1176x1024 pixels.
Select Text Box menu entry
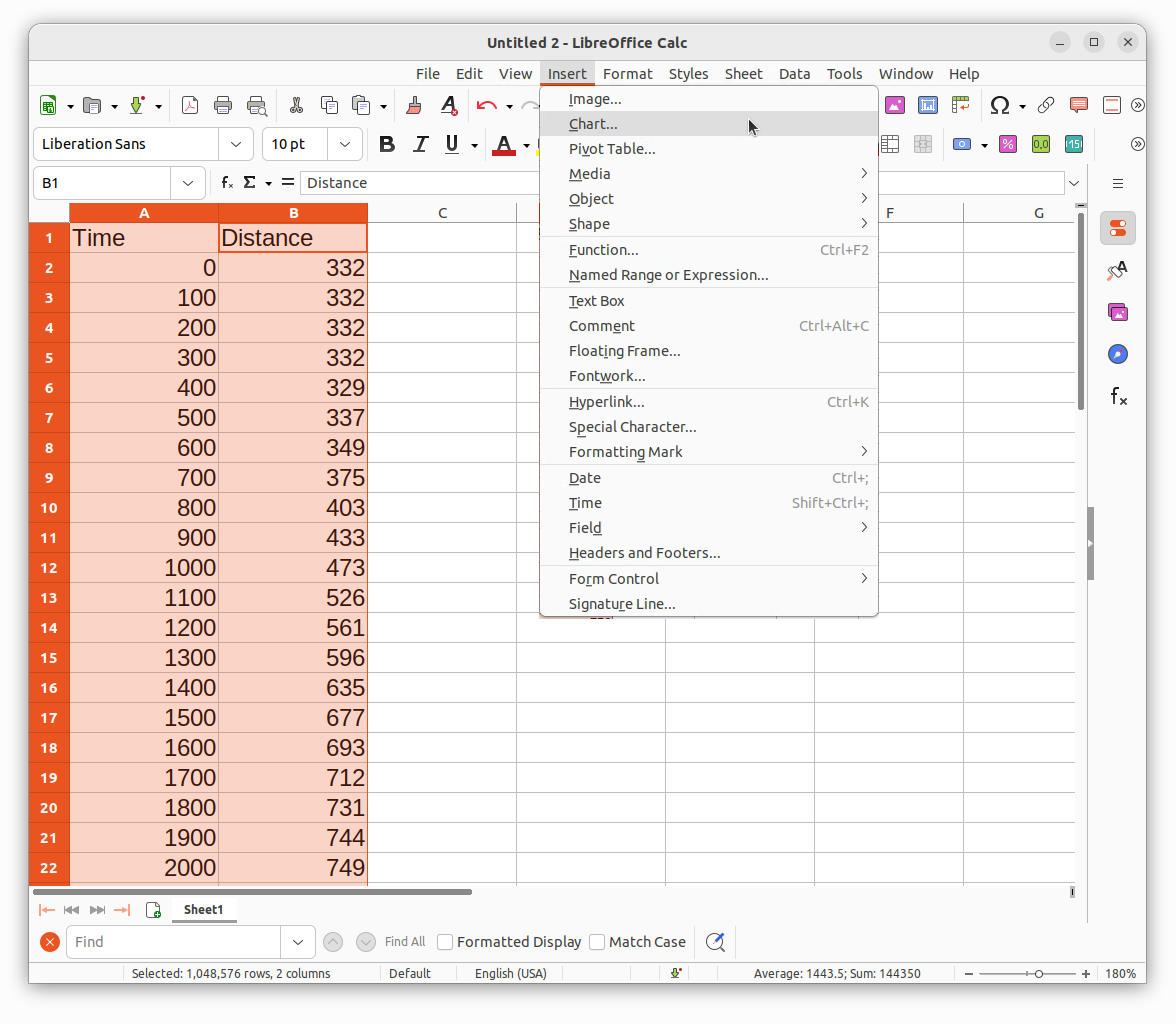709,301
